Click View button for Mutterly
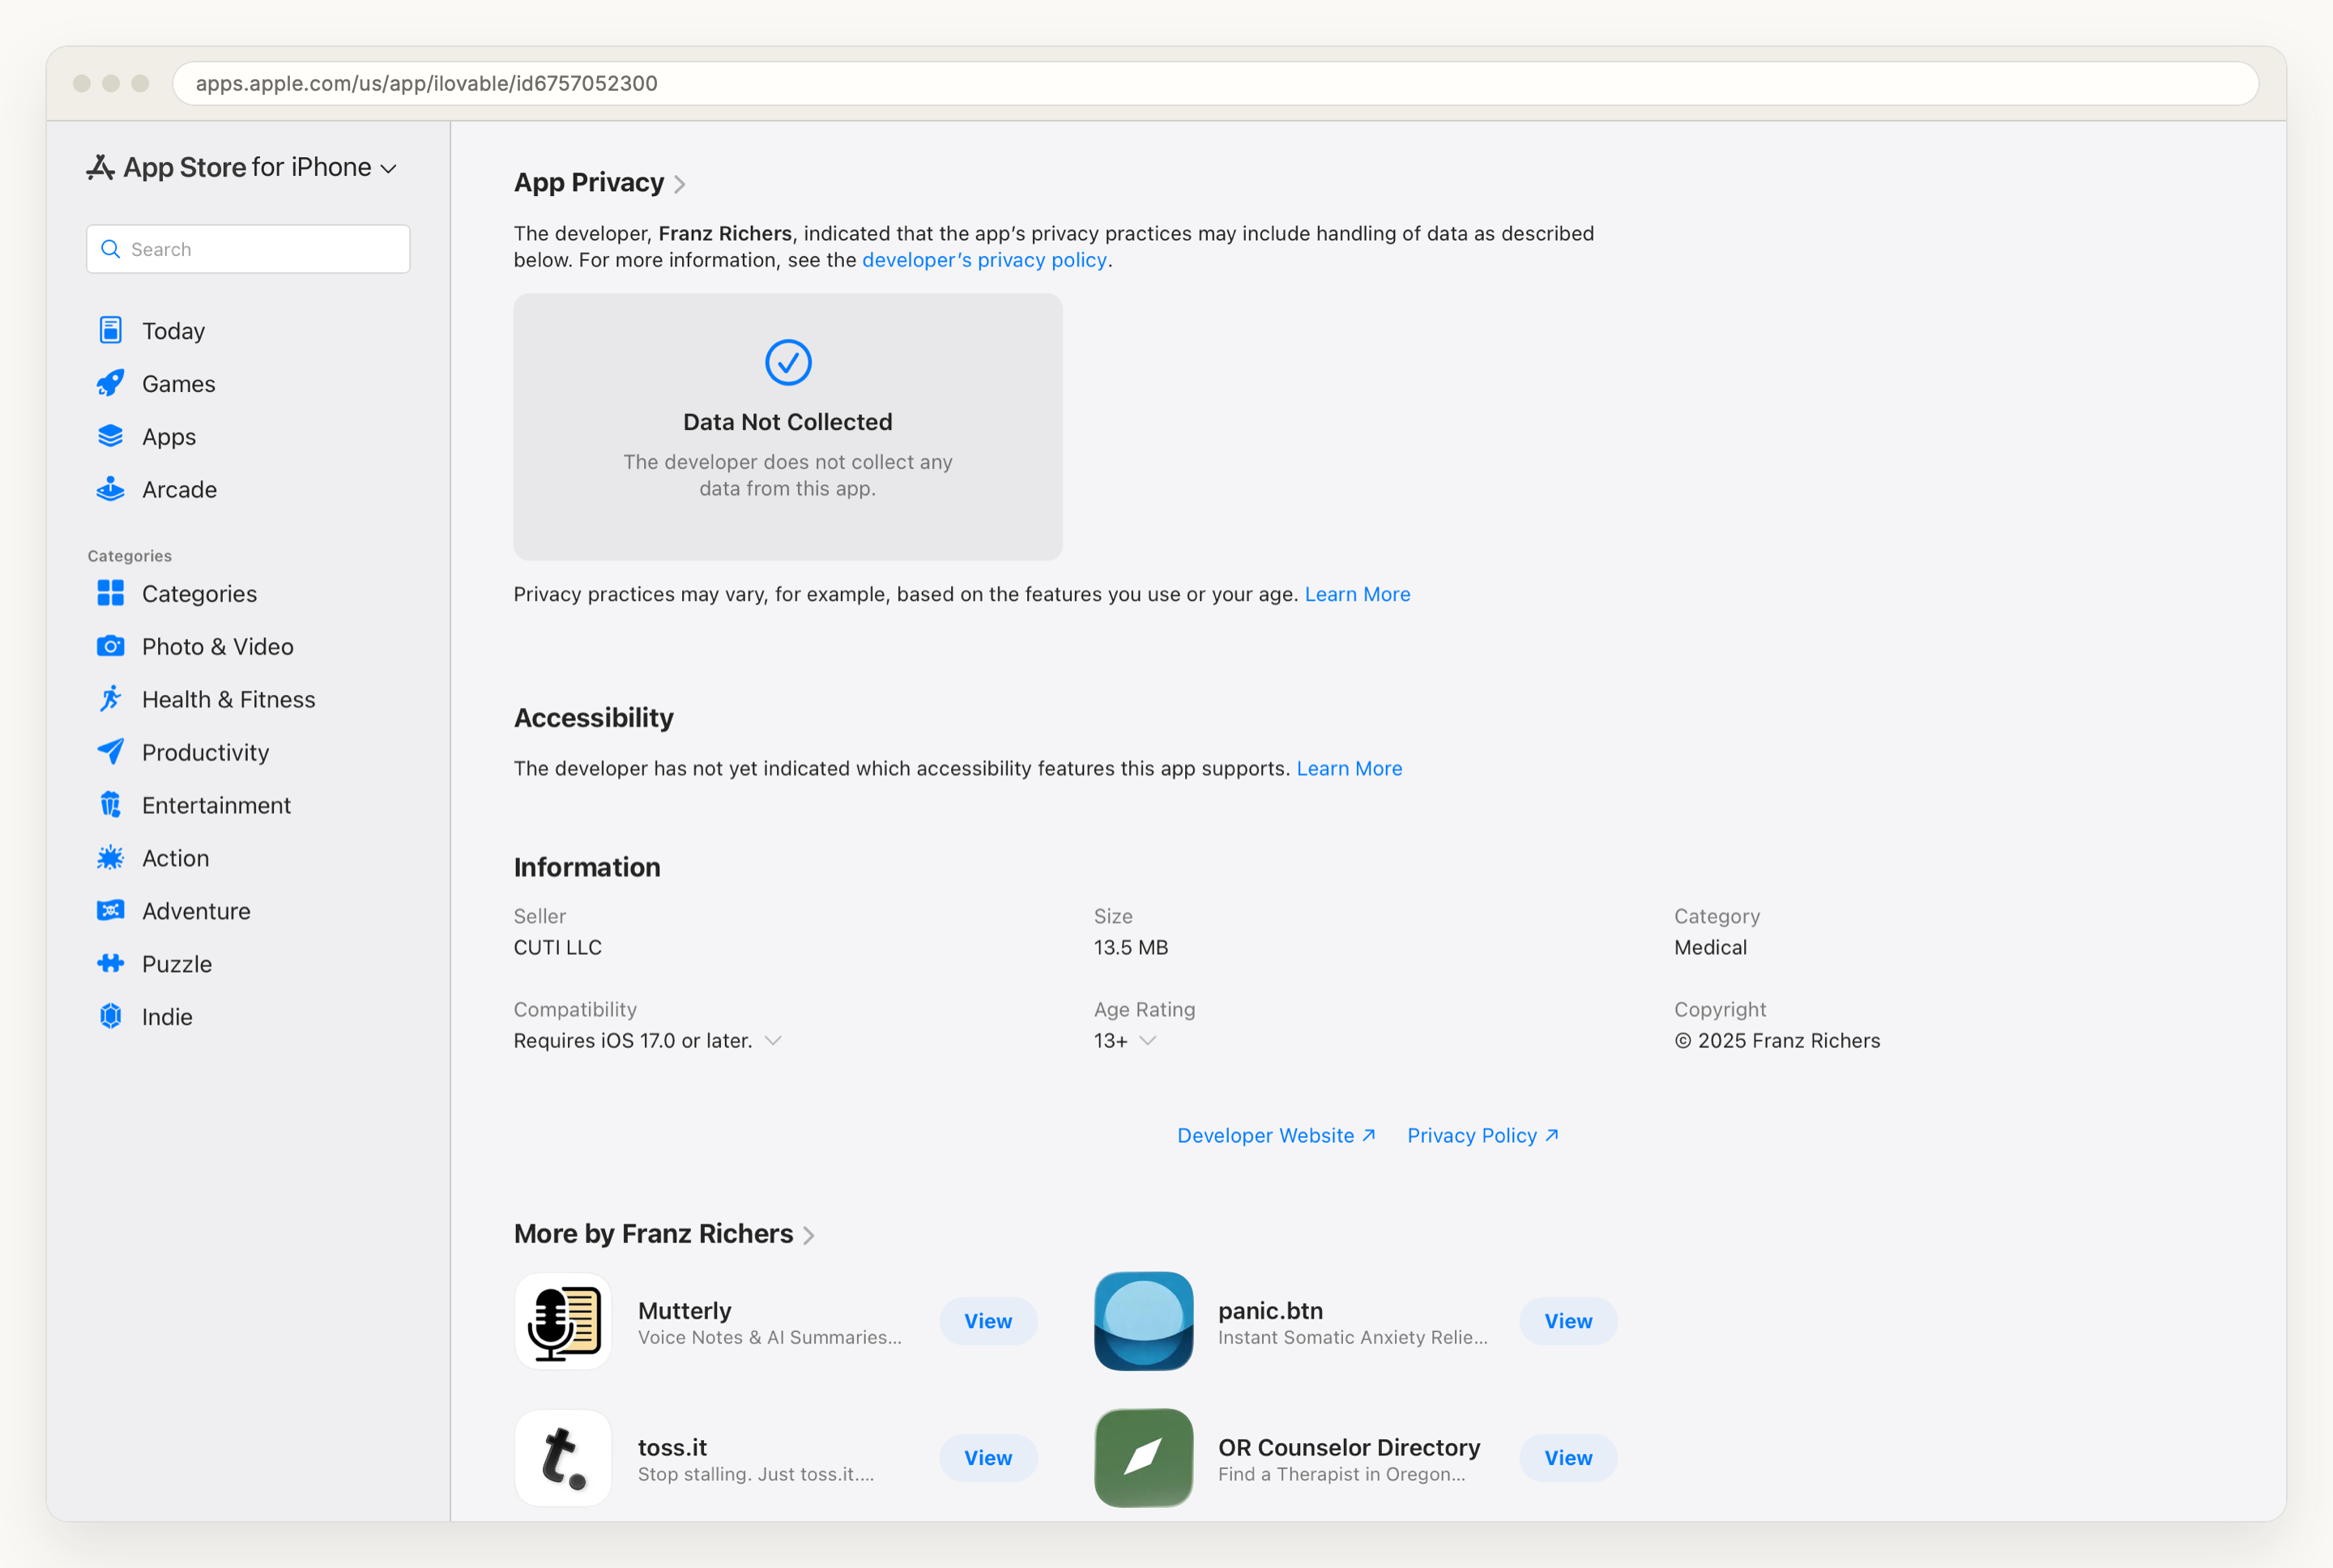This screenshot has height=1568, width=2333. point(988,1321)
